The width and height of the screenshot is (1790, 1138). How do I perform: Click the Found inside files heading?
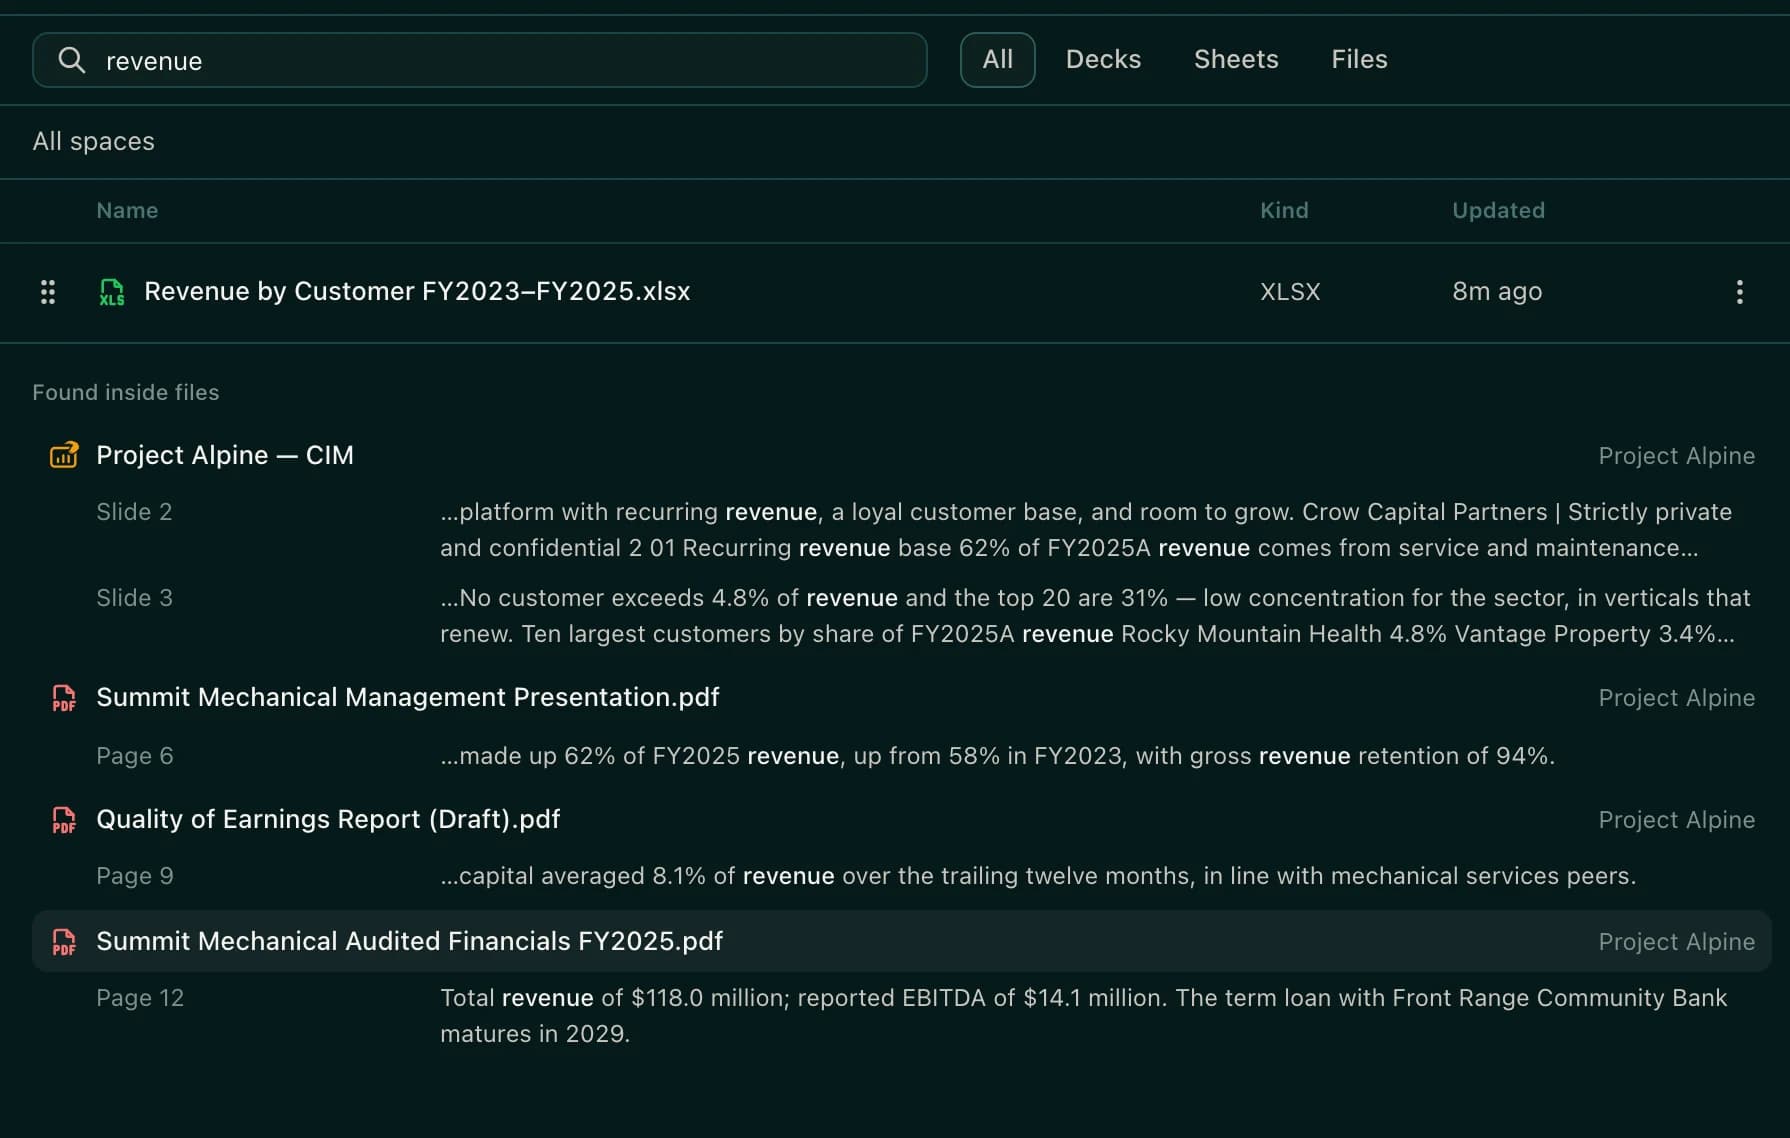coord(126,393)
